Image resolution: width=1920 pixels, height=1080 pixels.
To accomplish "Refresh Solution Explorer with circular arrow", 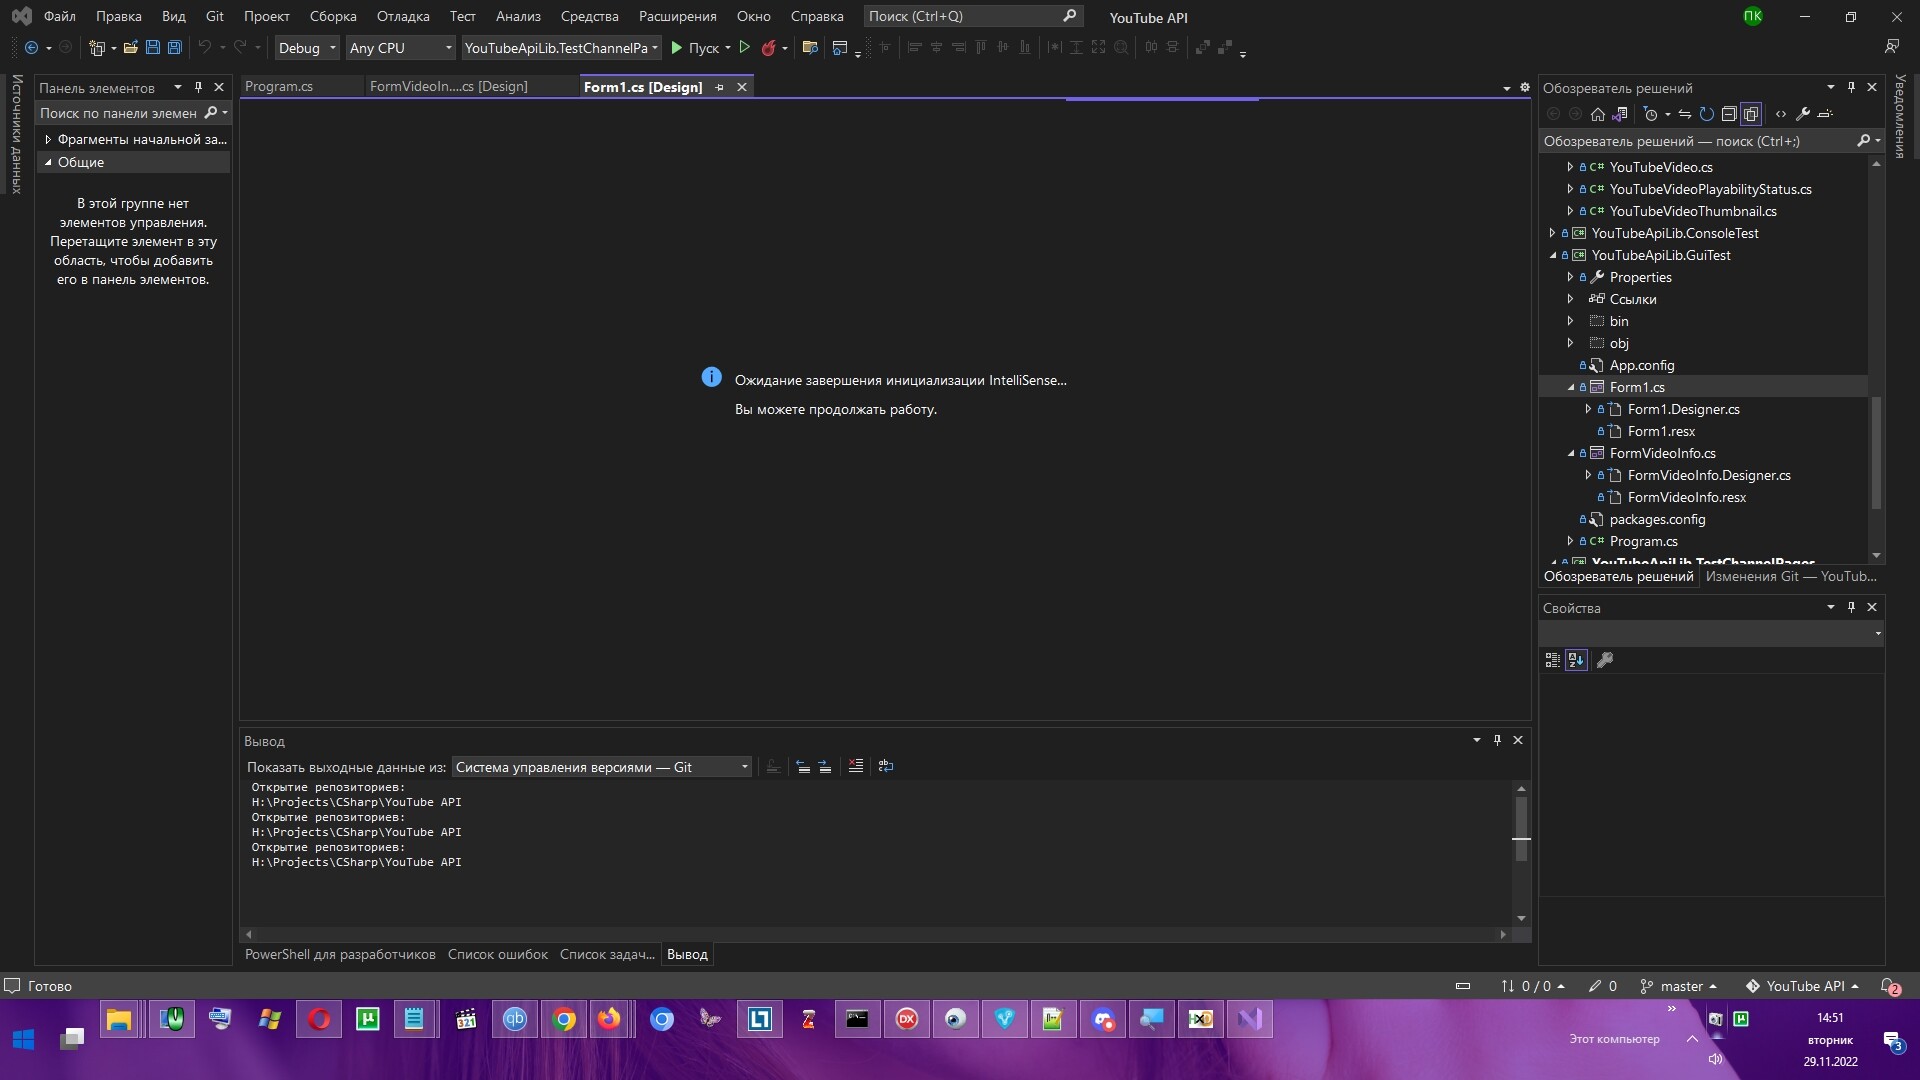I will point(1707,114).
